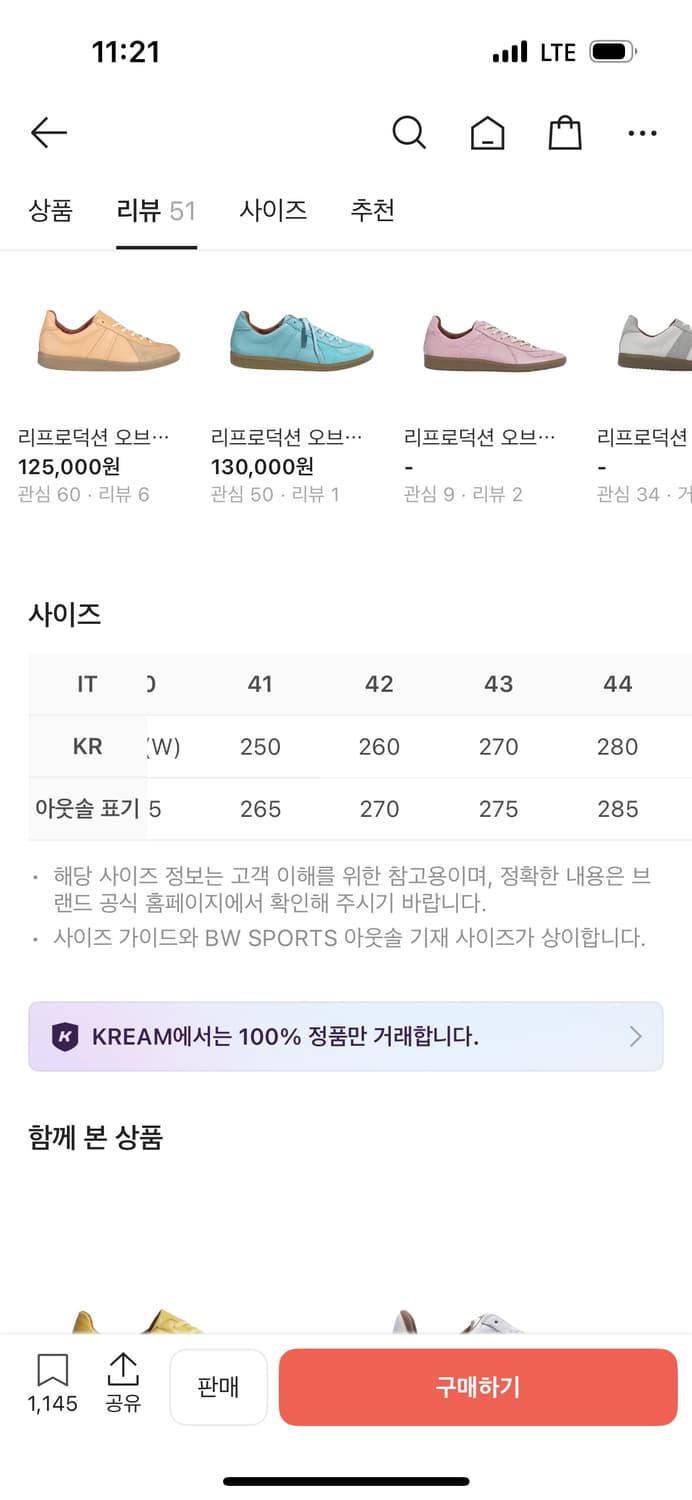Tap the 125,000원 product price link
Screen dimensions: 692x1500
tap(72, 467)
